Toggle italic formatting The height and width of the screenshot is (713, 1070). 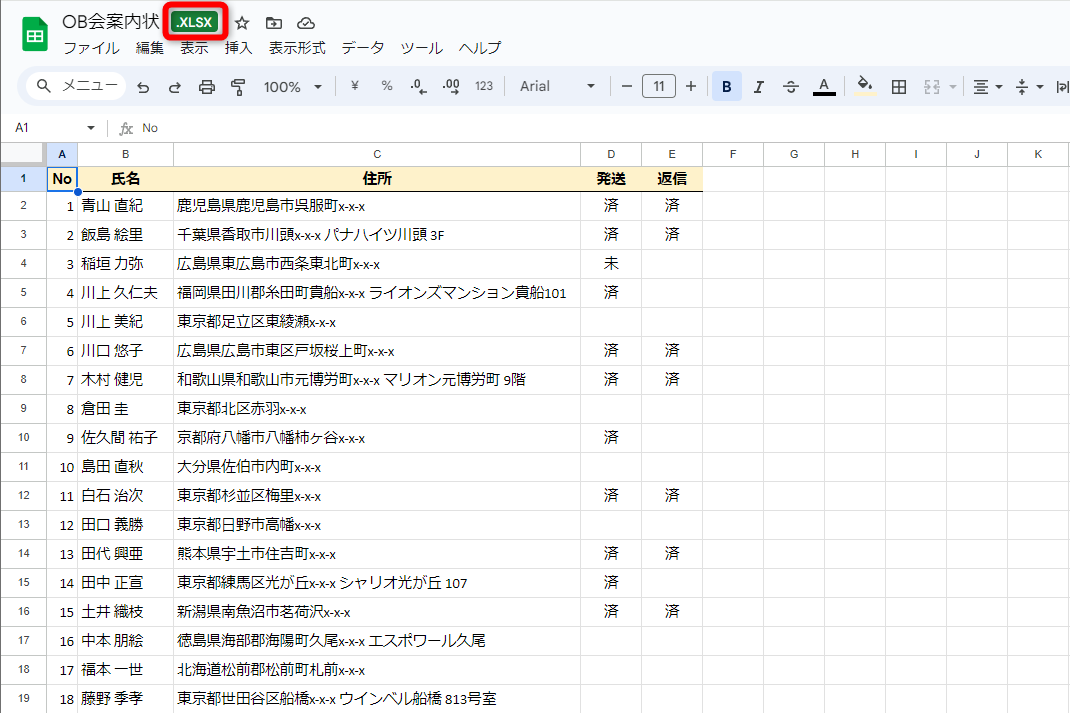[757, 86]
